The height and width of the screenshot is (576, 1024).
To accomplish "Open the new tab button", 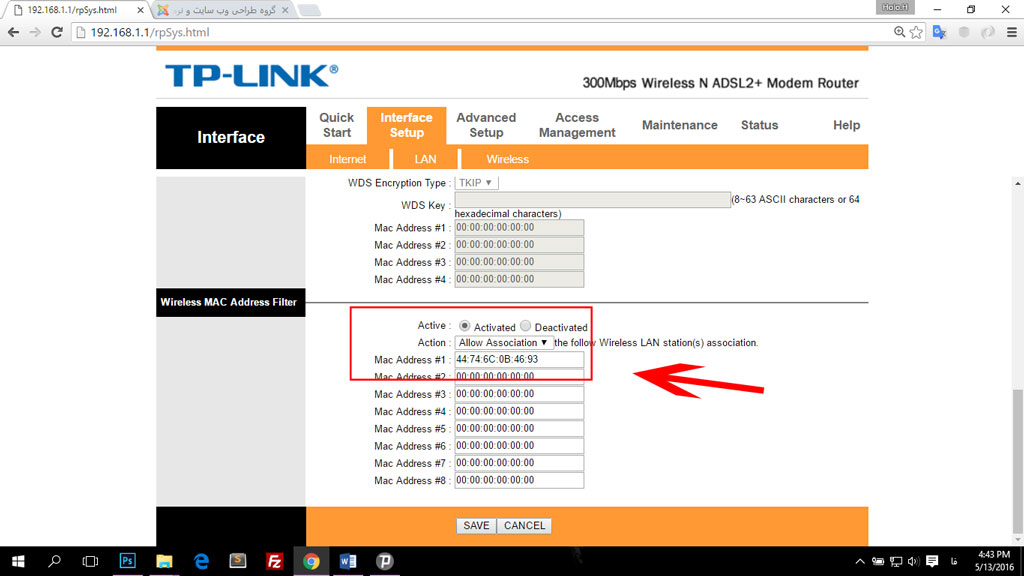I will click(x=309, y=10).
